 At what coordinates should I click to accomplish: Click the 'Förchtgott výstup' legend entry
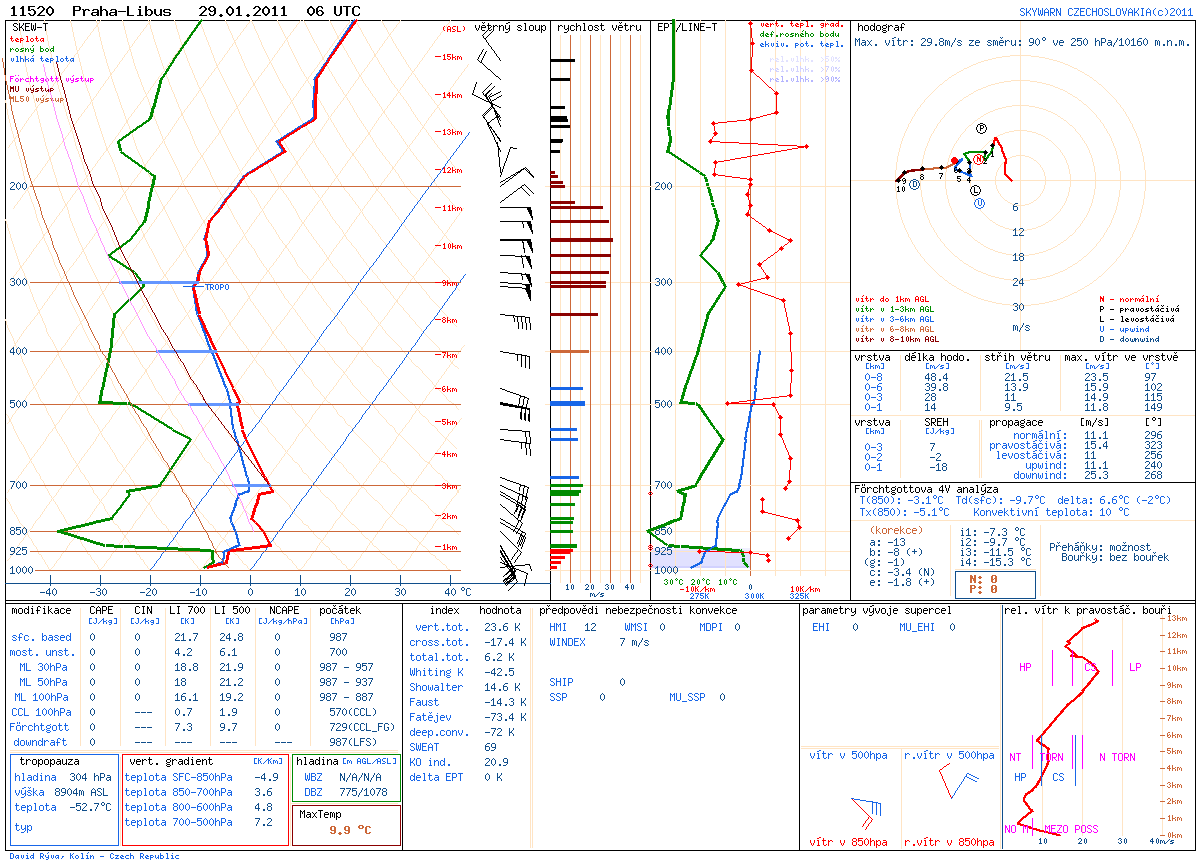(x=52, y=78)
